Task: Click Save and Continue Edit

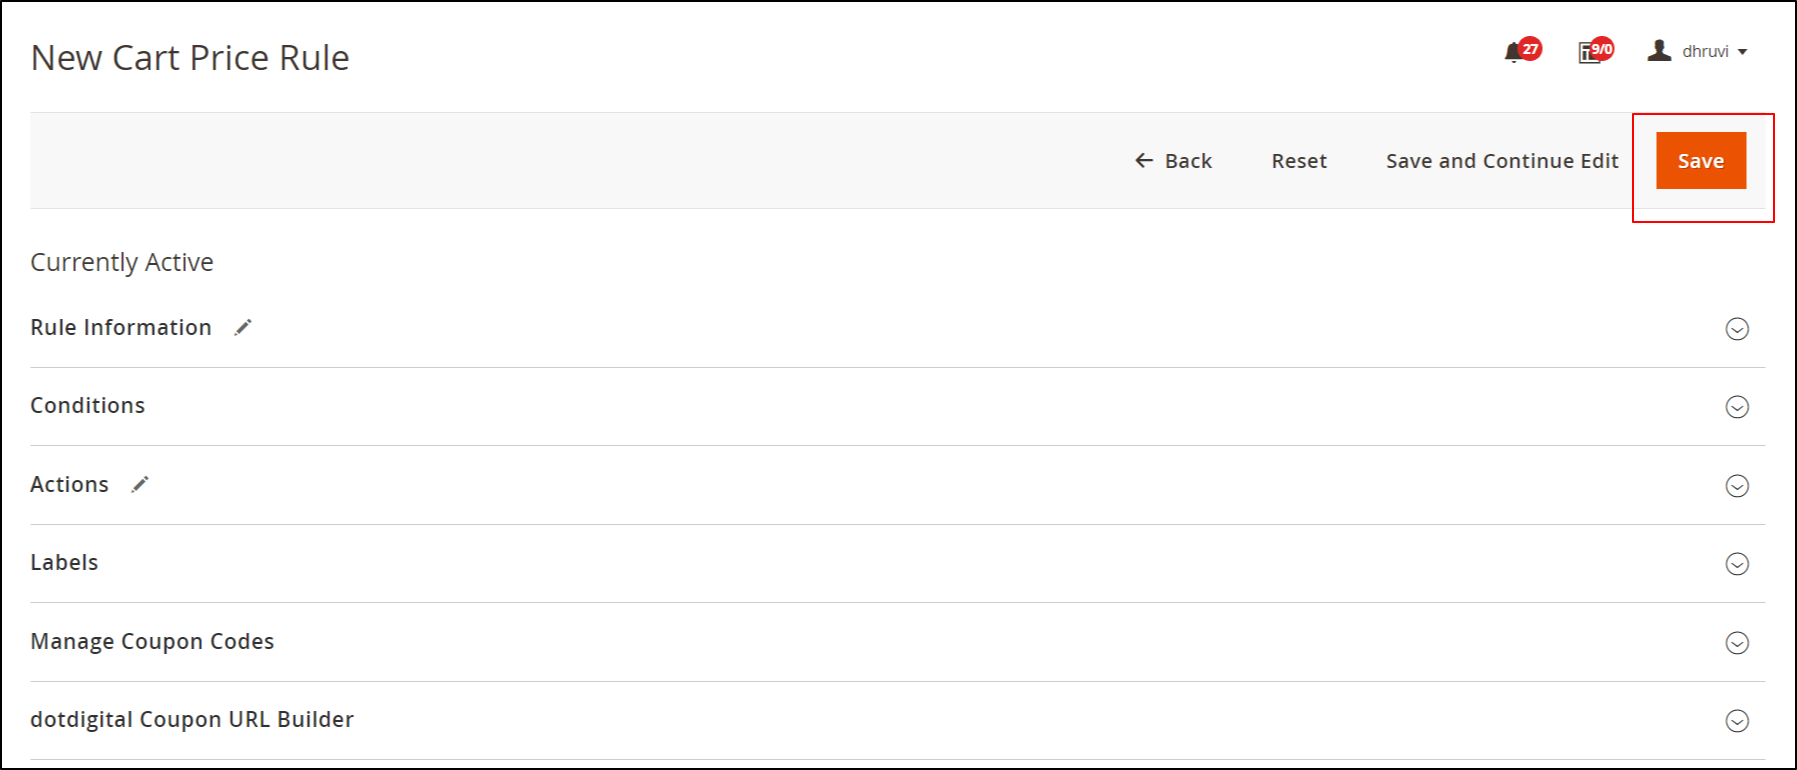Action: [1502, 160]
